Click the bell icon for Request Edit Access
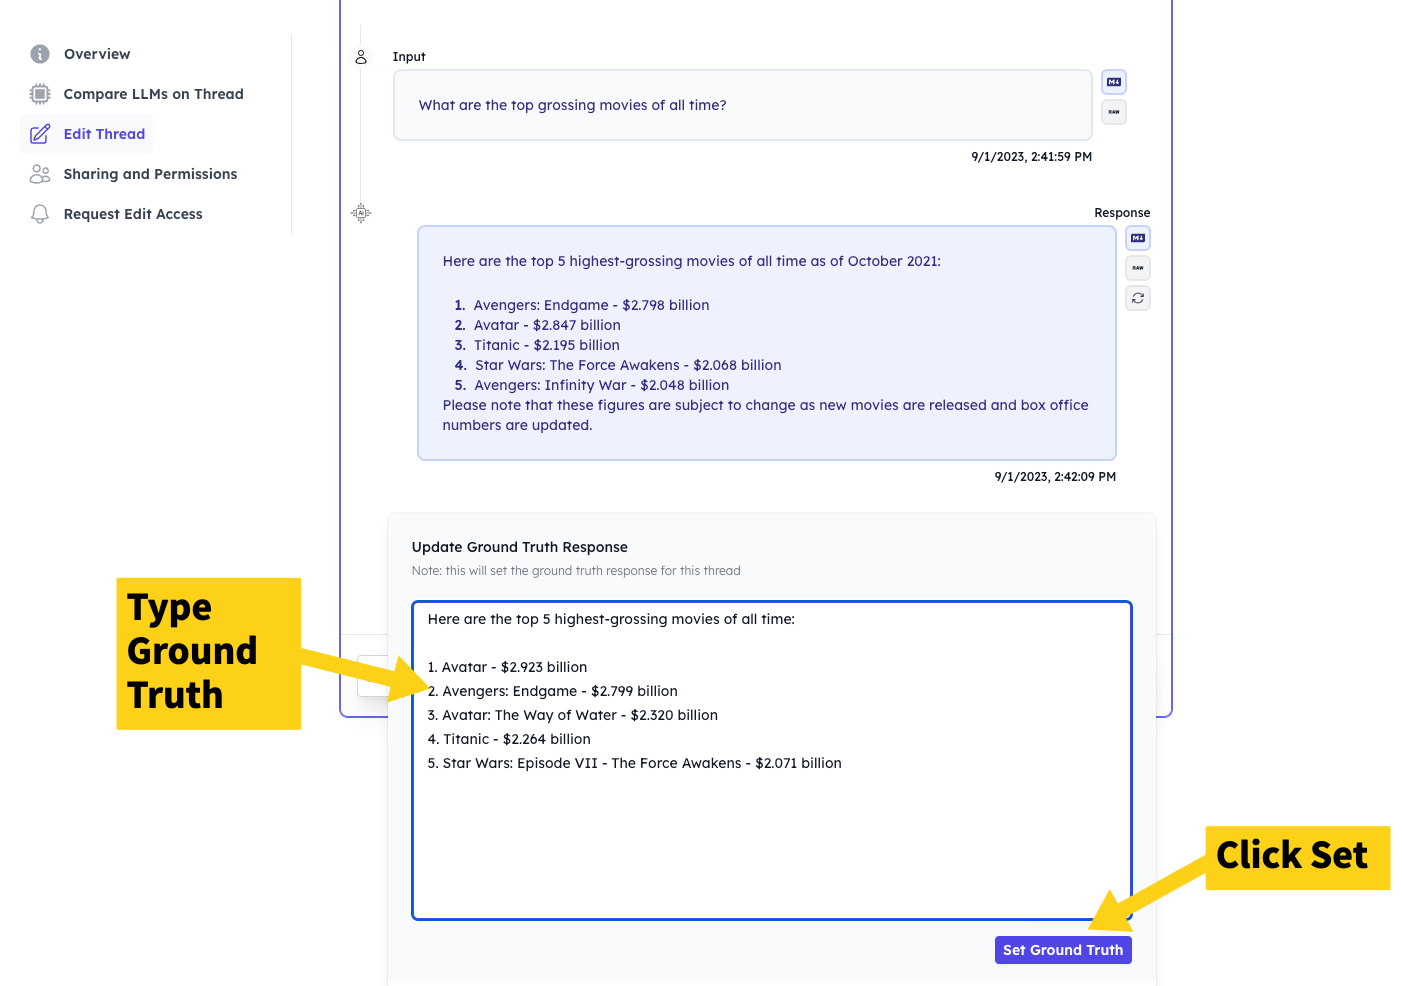This screenshot has width=1402, height=986. [x=40, y=214]
